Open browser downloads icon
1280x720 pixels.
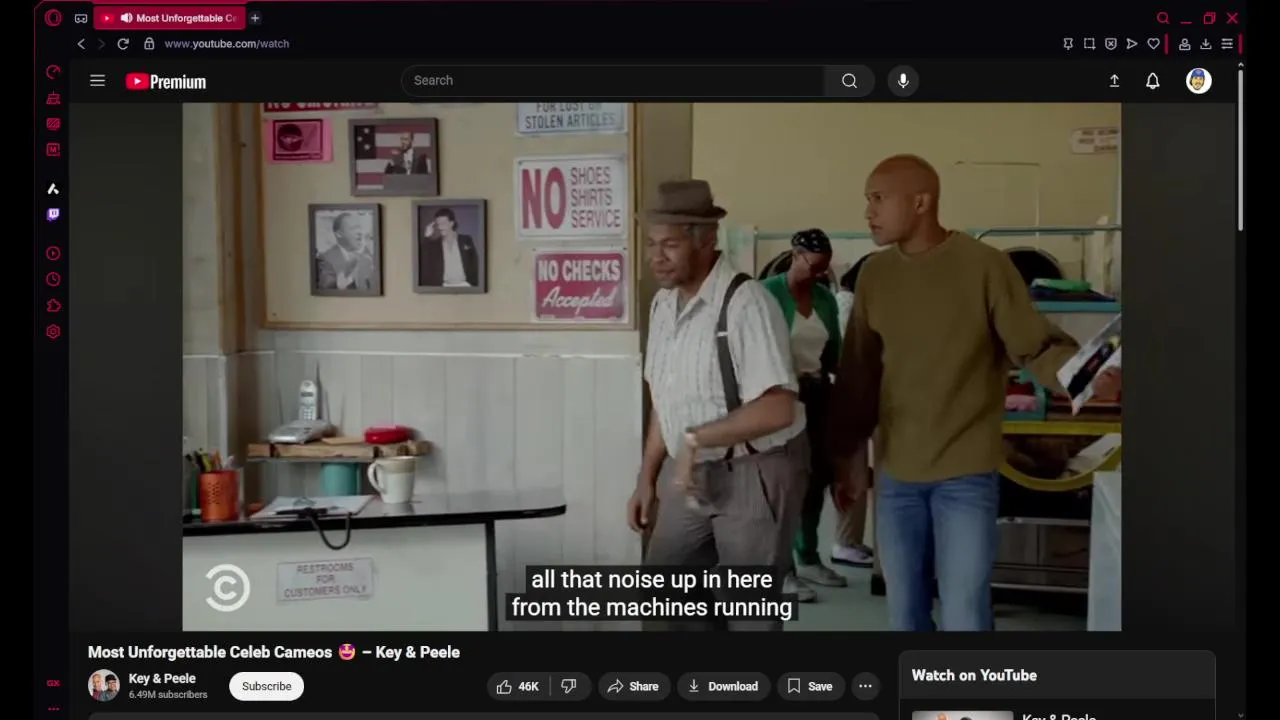1206,44
